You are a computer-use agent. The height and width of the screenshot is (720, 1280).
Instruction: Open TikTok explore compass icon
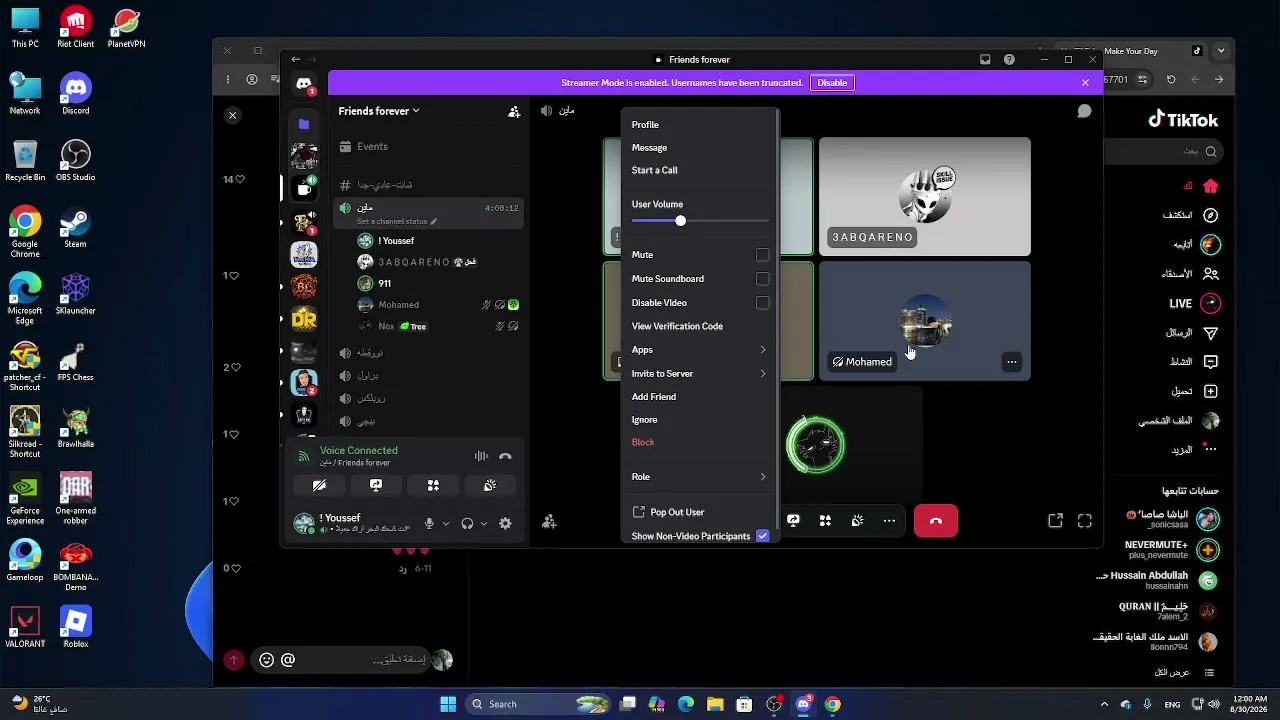click(1211, 215)
